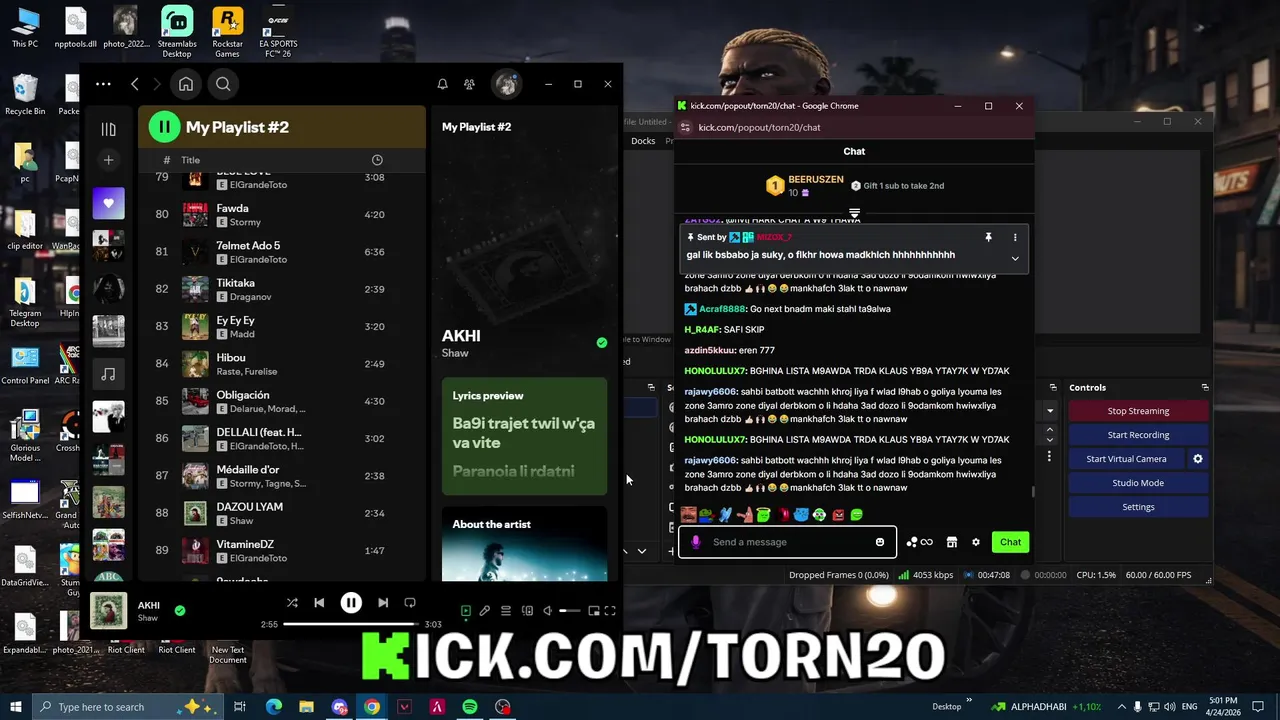Screen dimensions: 1280x720
Task: Click Start Recording in OBS
Action: coord(1138,435)
